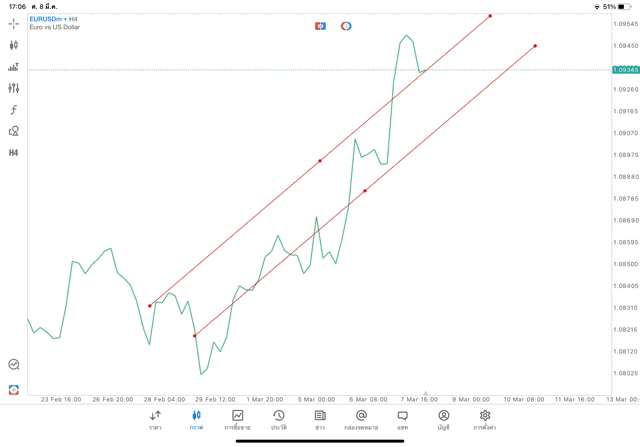
Task: Open the indicators list icon
Action: pos(14,67)
